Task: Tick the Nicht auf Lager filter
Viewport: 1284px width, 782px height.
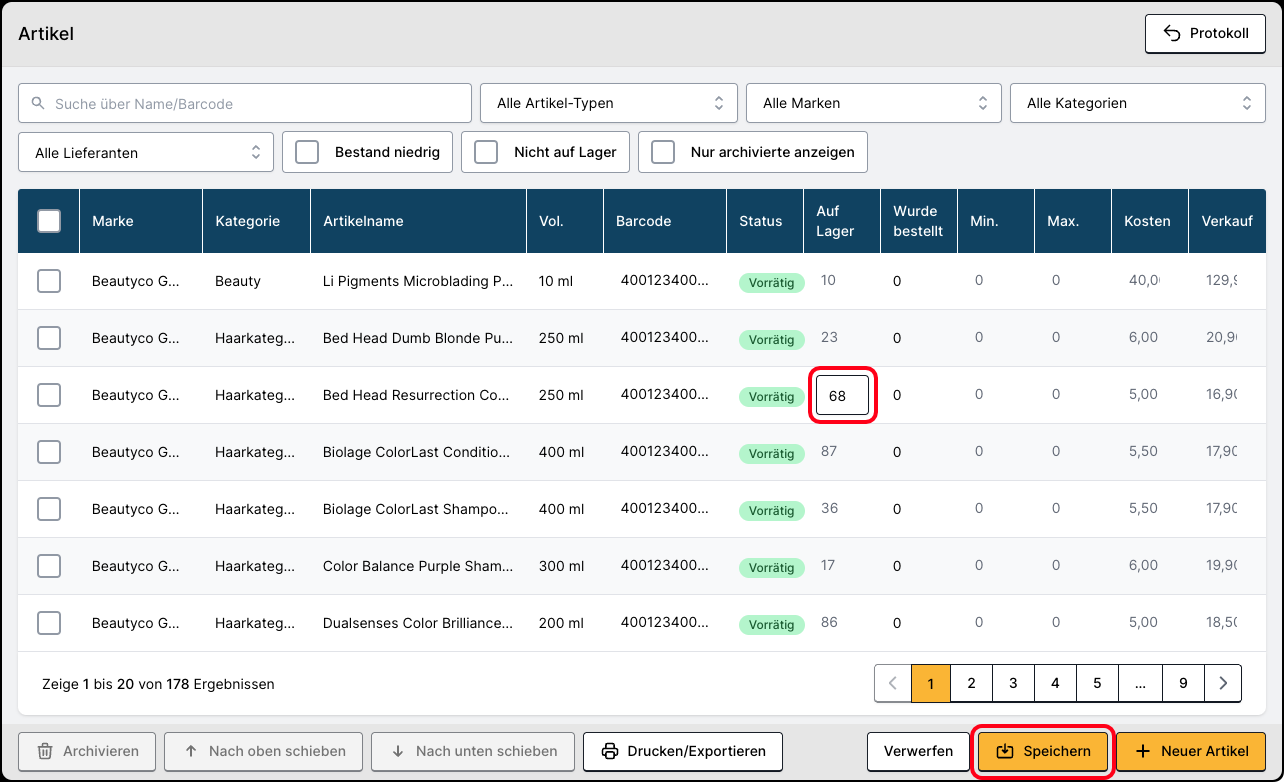Action: point(486,152)
